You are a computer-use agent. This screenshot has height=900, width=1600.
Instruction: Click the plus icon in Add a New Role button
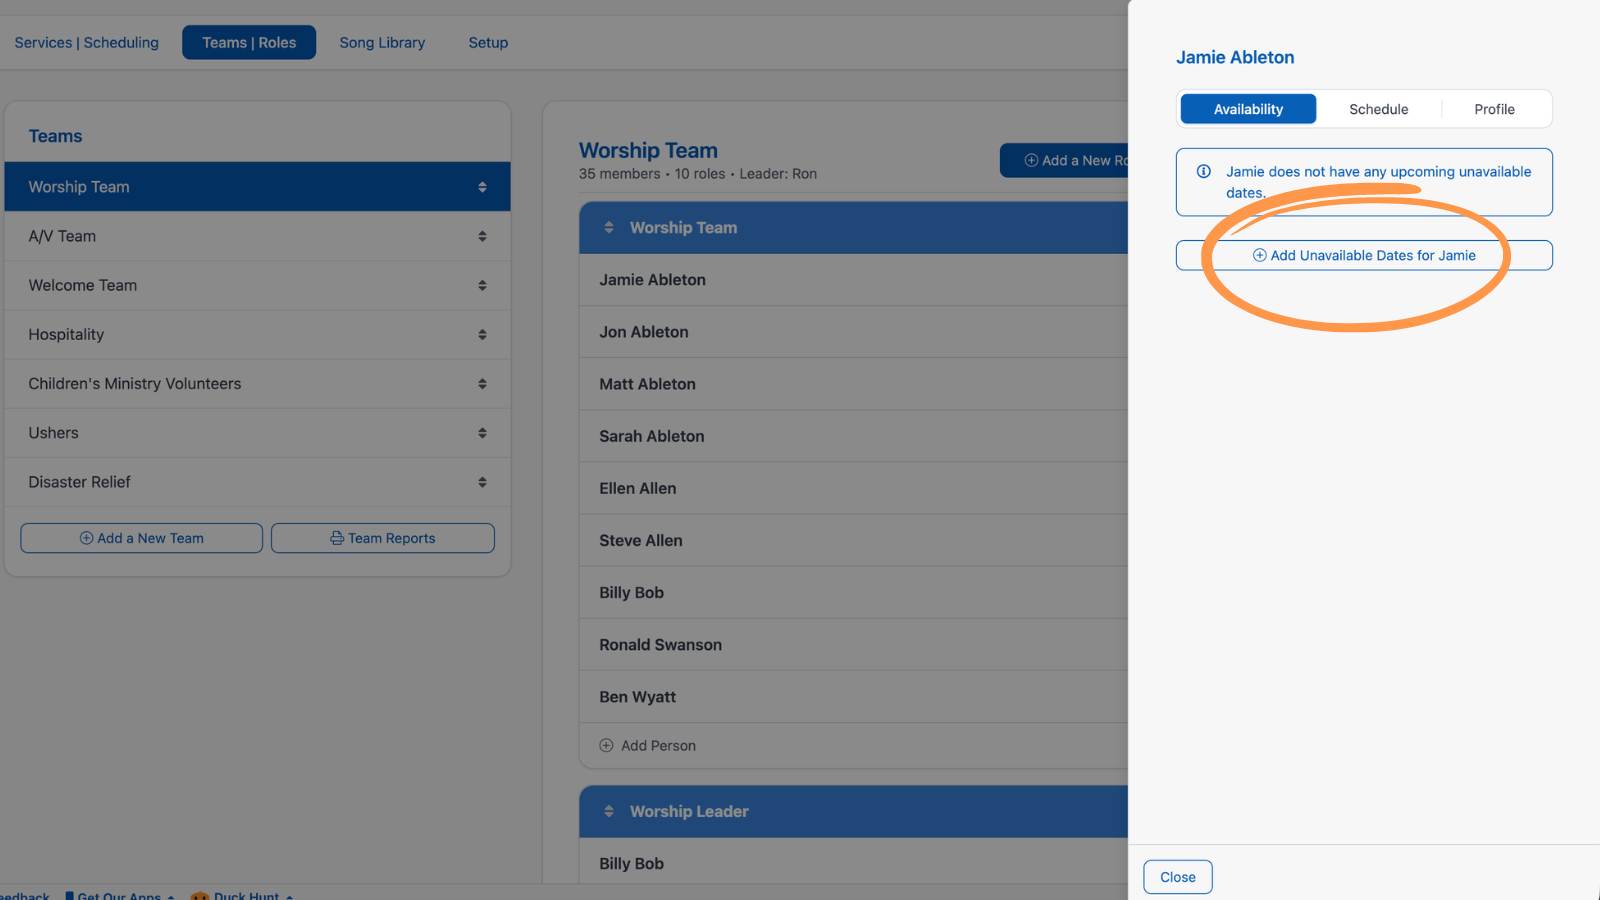[1031, 160]
